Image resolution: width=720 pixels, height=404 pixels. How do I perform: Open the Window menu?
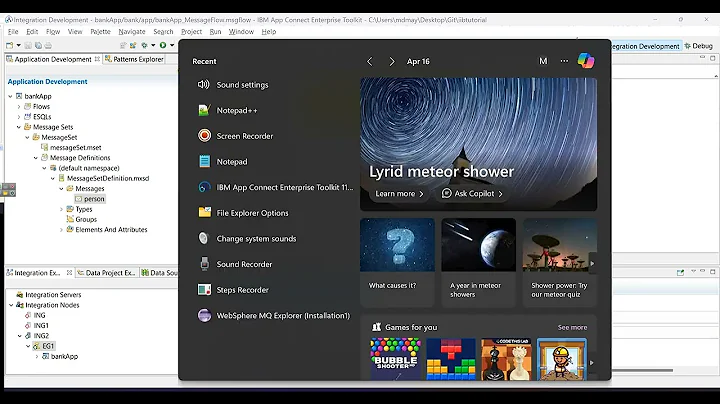(241, 32)
